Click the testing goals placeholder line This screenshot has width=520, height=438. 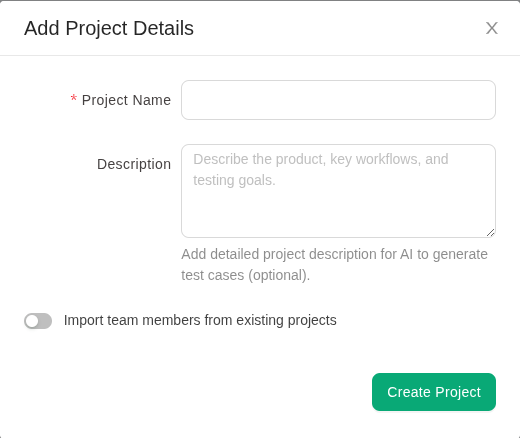[x=234, y=180]
